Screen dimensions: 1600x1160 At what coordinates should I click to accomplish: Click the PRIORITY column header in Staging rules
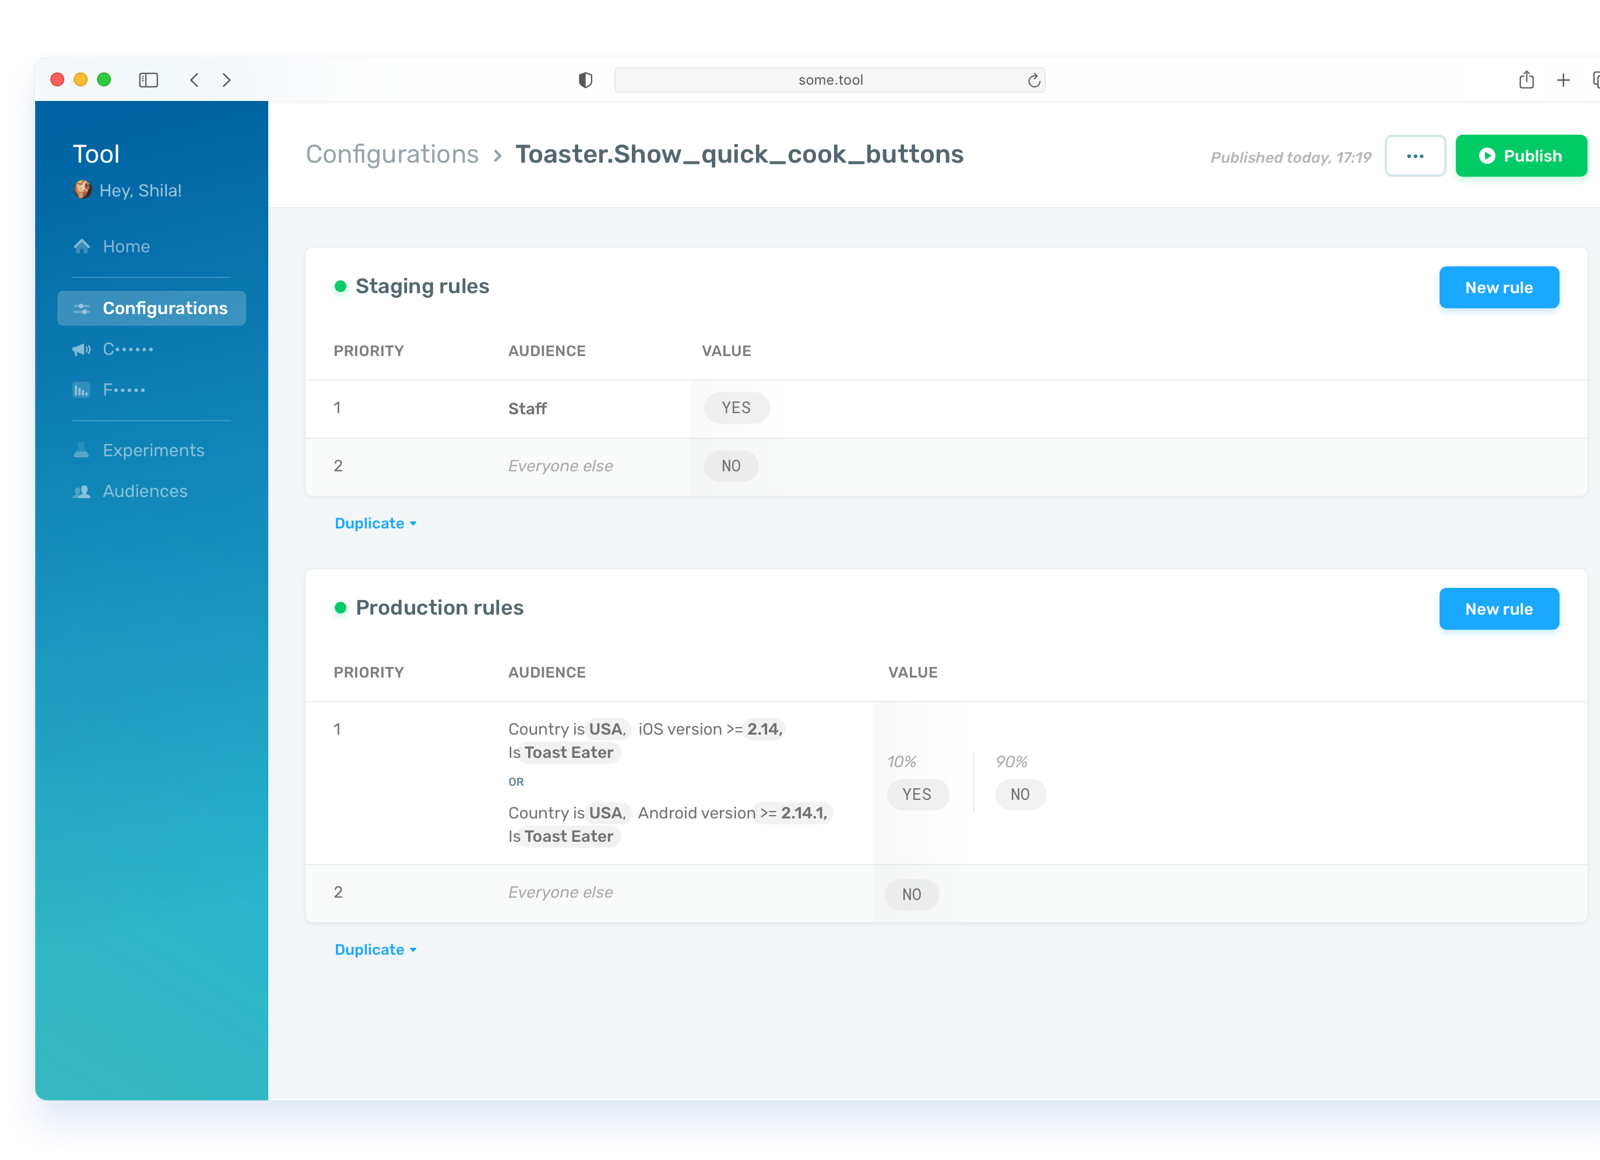pos(369,351)
